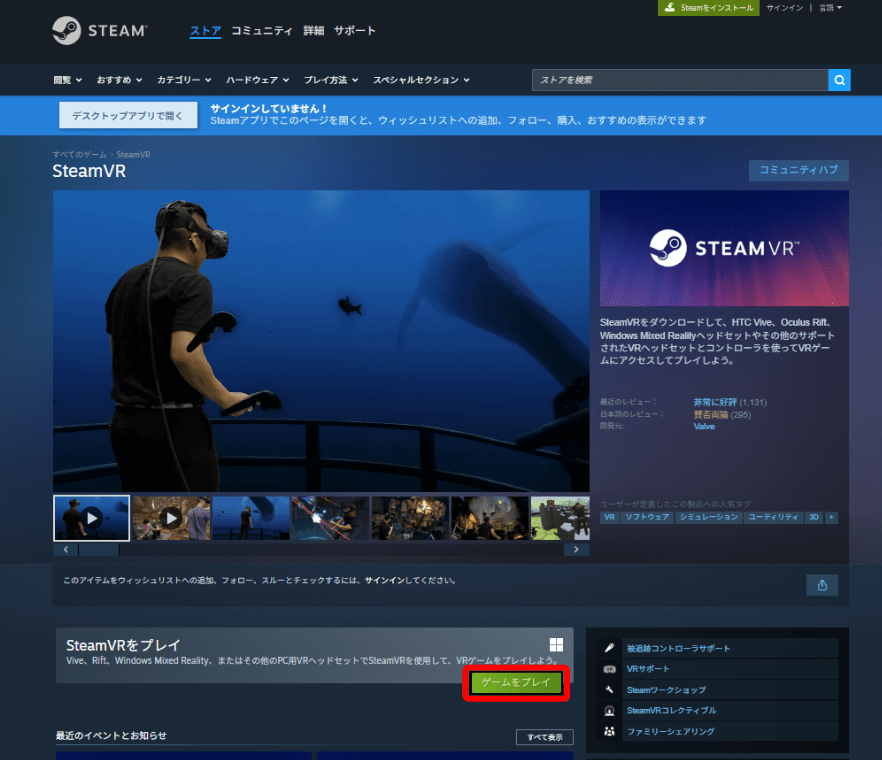Image resolution: width=882 pixels, height=760 pixels.
Task: Open the コミュニティハブ button
Action: tap(799, 170)
